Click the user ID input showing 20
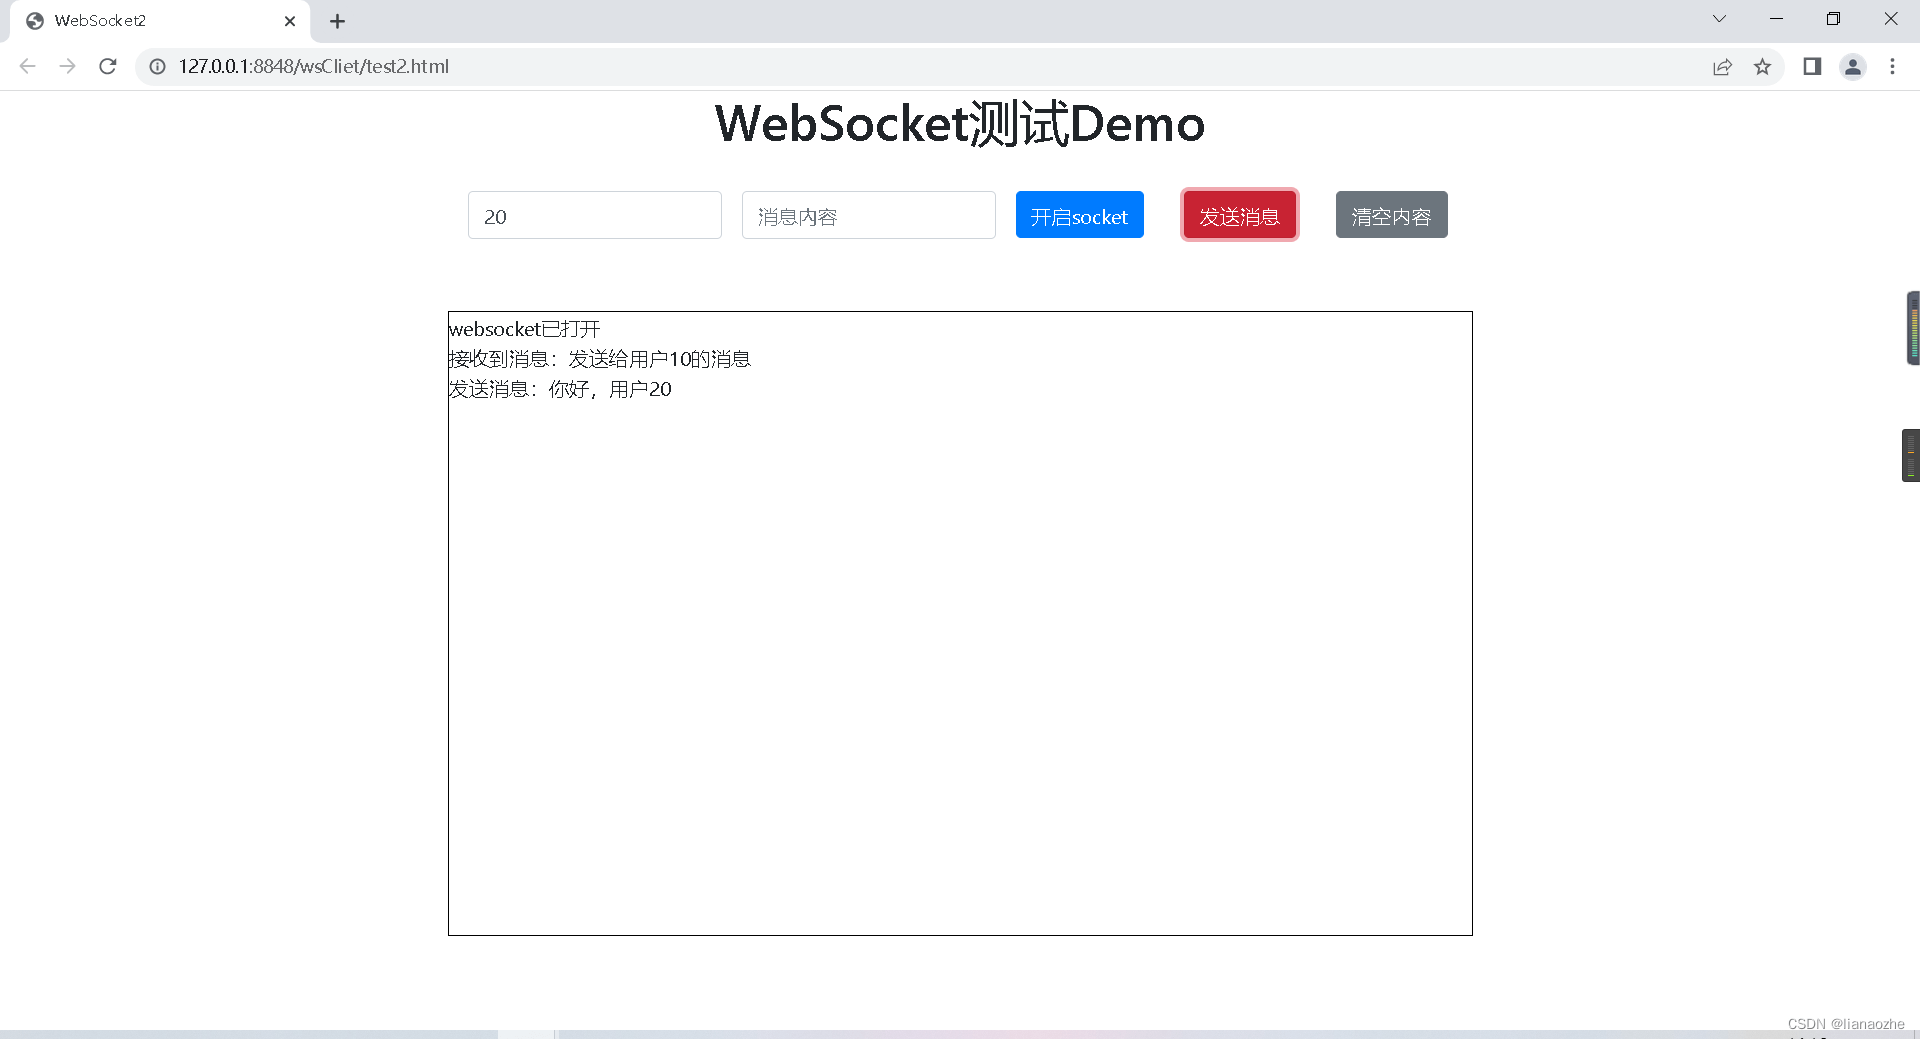The image size is (1920, 1039). tap(594, 215)
